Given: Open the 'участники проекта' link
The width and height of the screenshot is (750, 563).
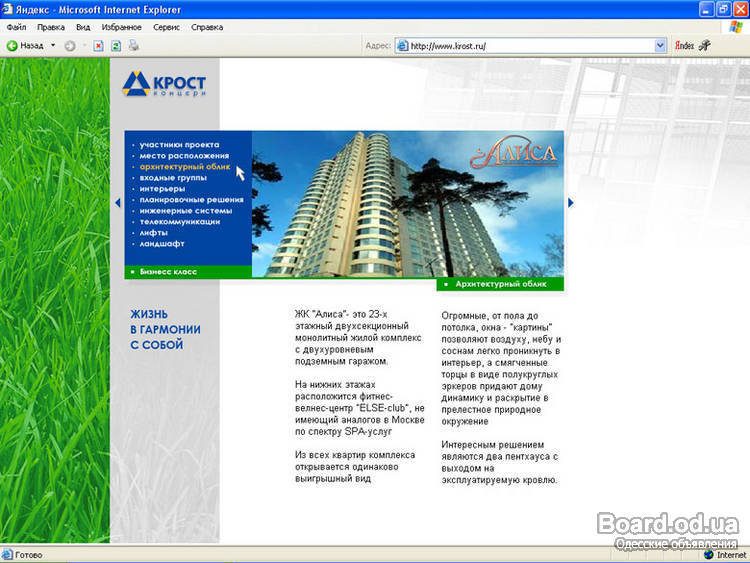Looking at the screenshot, I should point(179,145).
